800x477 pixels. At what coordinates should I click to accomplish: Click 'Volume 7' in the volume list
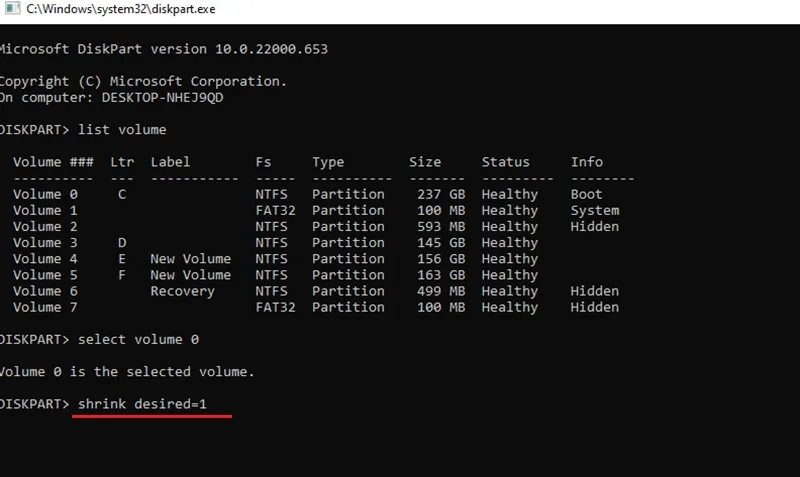45,307
